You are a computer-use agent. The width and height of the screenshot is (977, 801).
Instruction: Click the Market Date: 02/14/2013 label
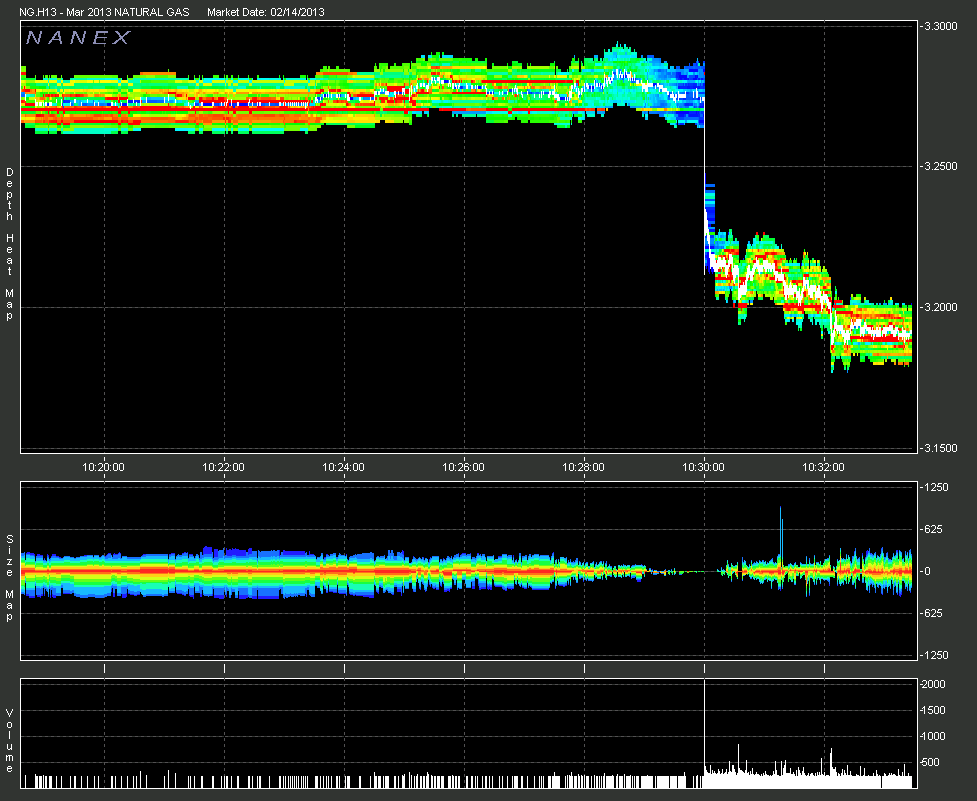[x=265, y=12]
